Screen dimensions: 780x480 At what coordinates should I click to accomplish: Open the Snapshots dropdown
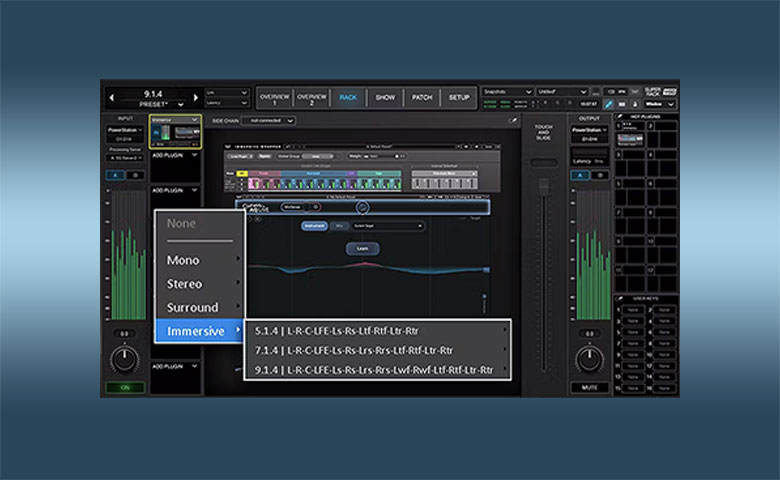[507, 92]
